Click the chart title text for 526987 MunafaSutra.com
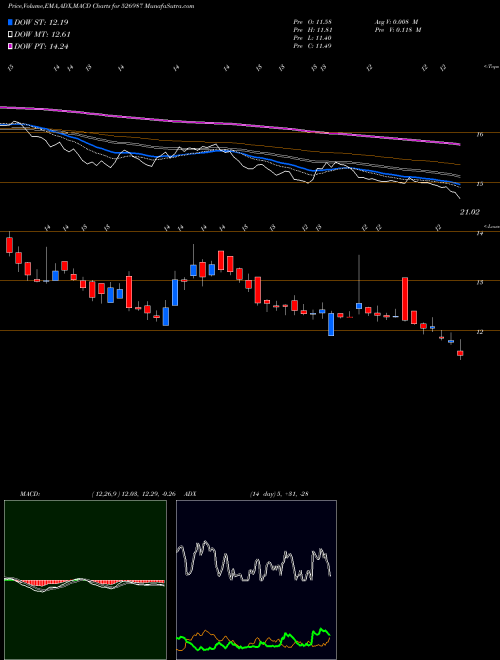 coord(101,7)
